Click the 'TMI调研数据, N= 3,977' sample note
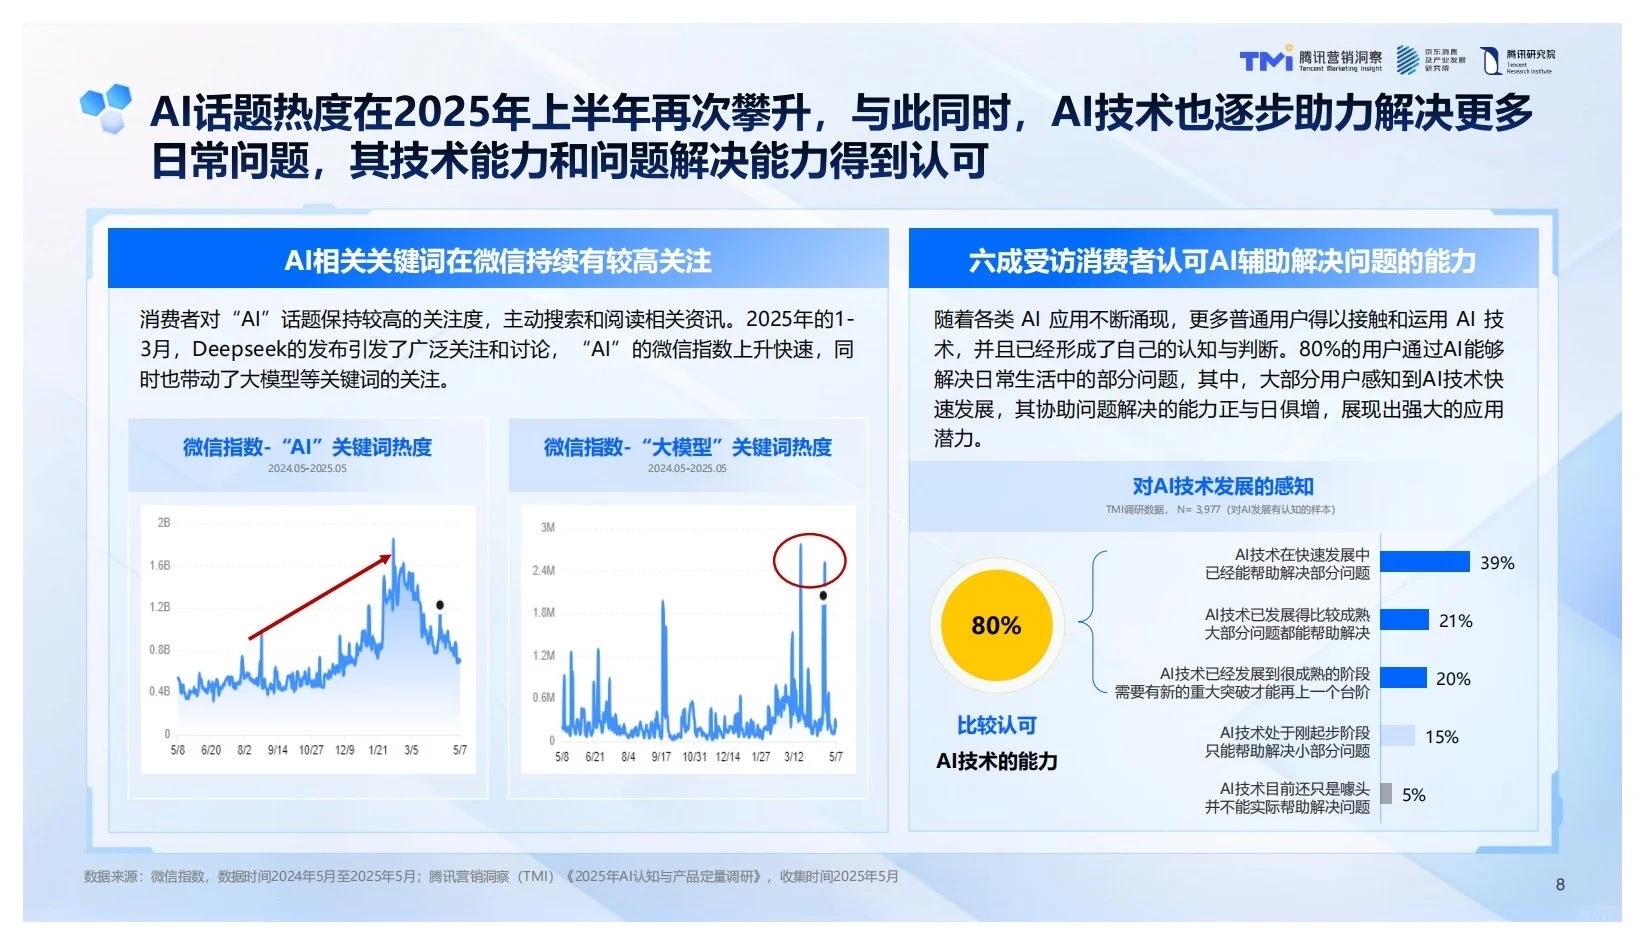This screenshot has height=945, width=1645. coord(1220,510)
